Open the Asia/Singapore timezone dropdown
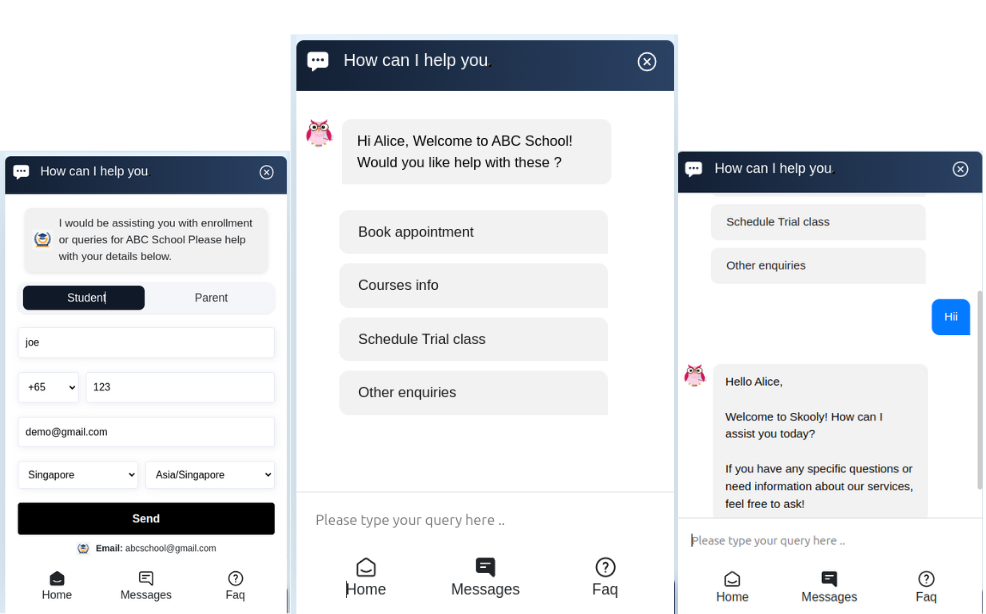Viewport: 986px width, 614px height. pos(210,475)
